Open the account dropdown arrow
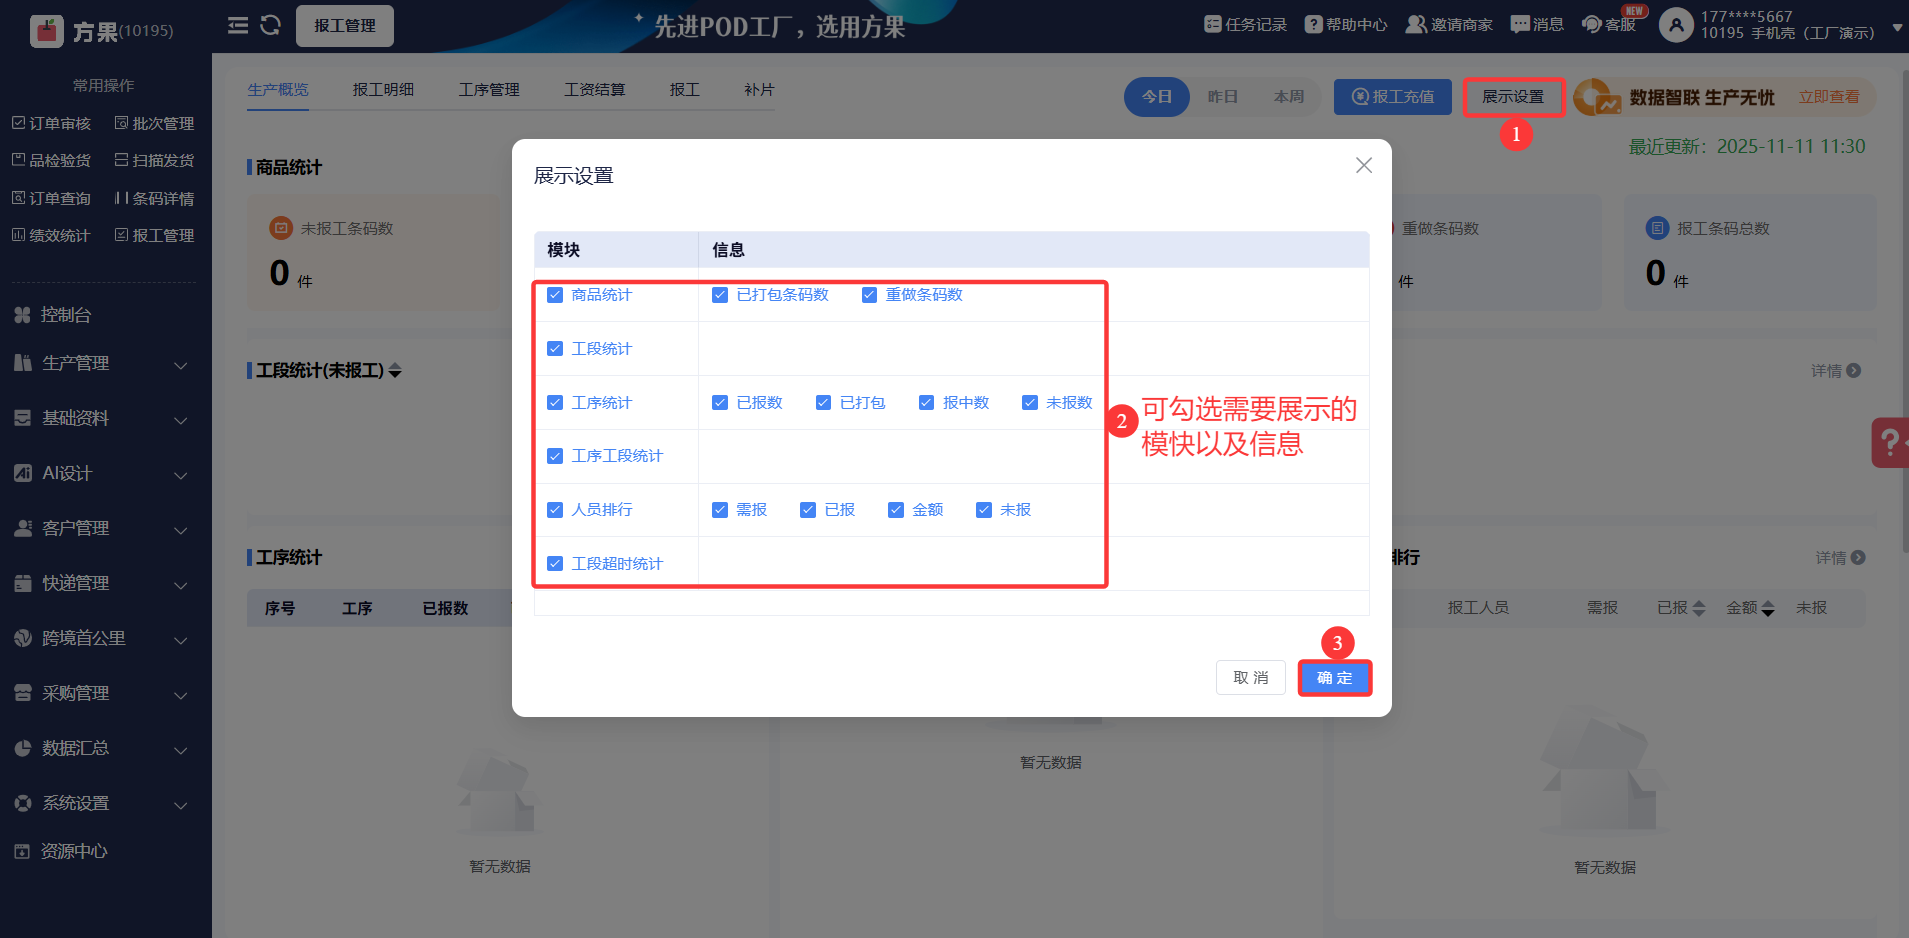The image size is (1909, 938). [1896, 30]
